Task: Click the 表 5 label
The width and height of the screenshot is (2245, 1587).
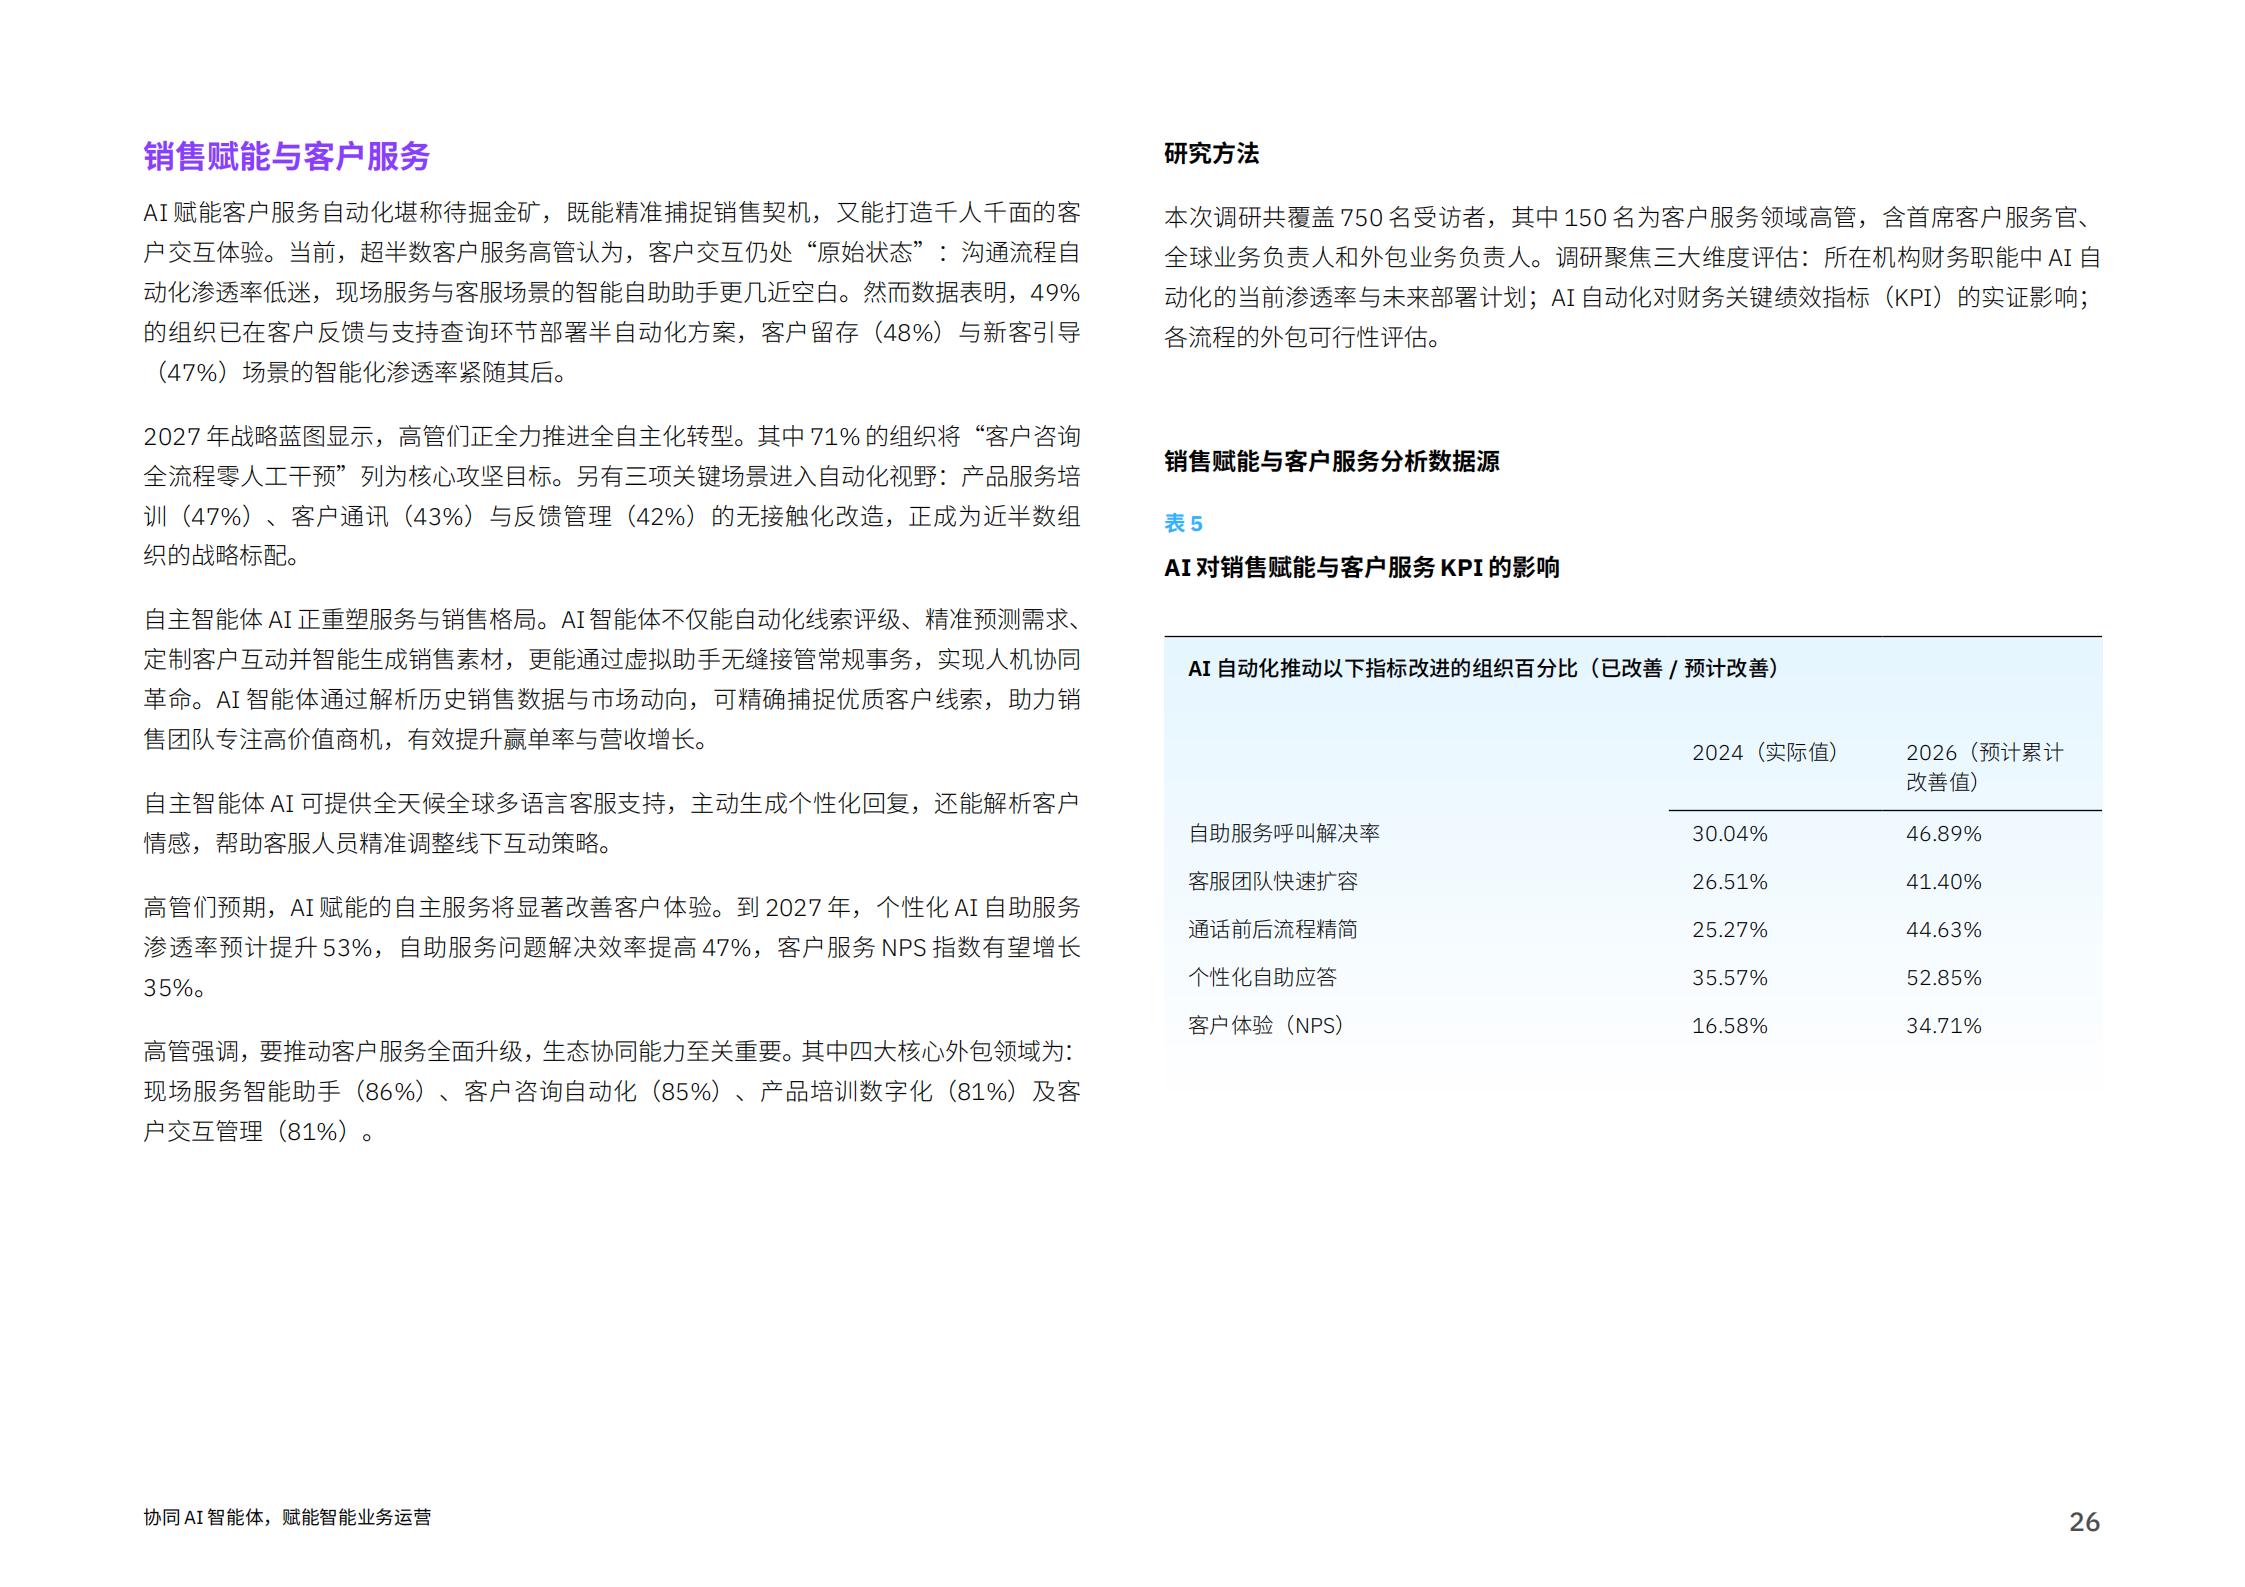Action: (x=1183, y=523)
